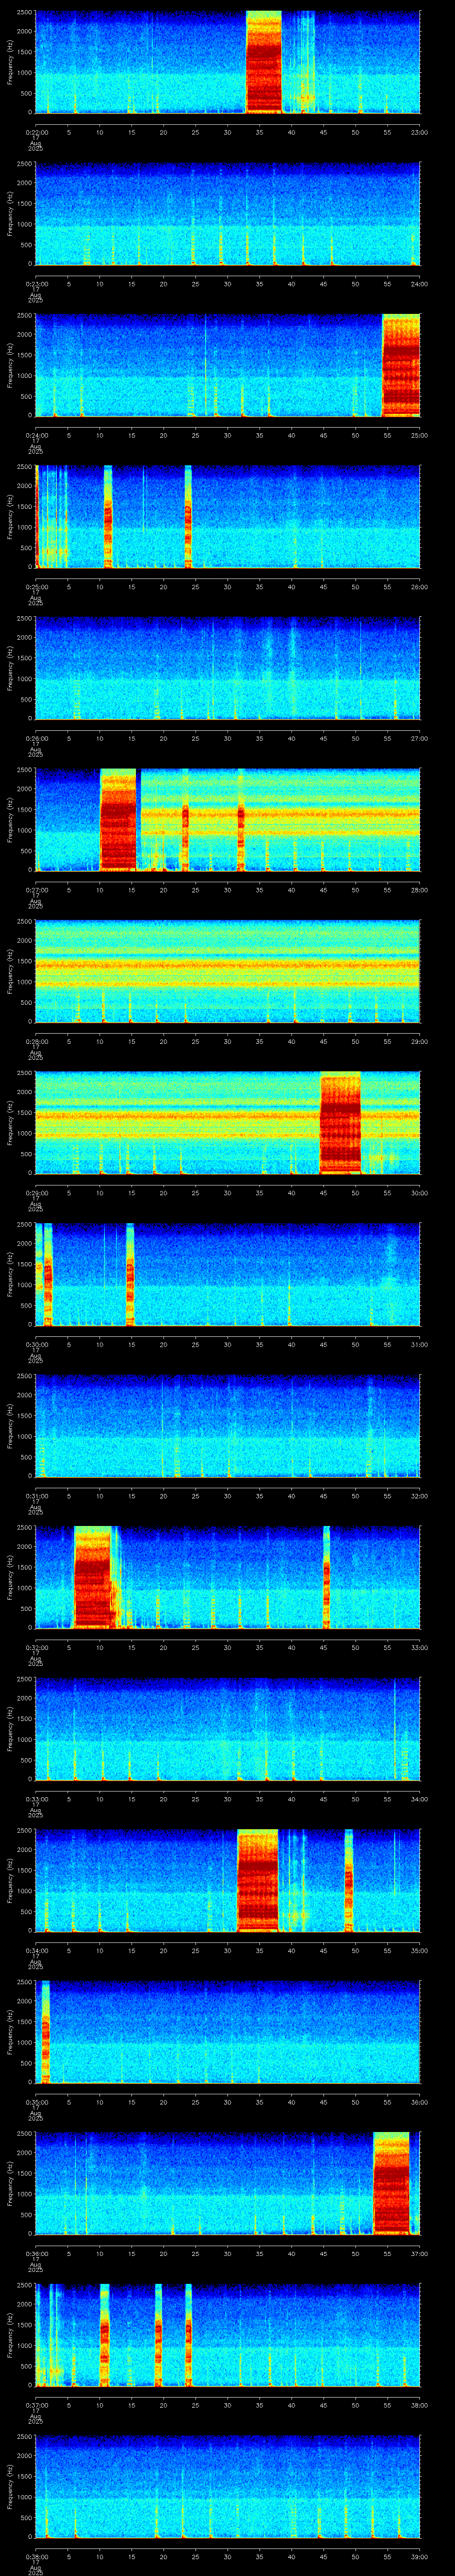
Task: Click the orange 1400 Hz band in the 0:28:00 panel
Action: [228, 965]
